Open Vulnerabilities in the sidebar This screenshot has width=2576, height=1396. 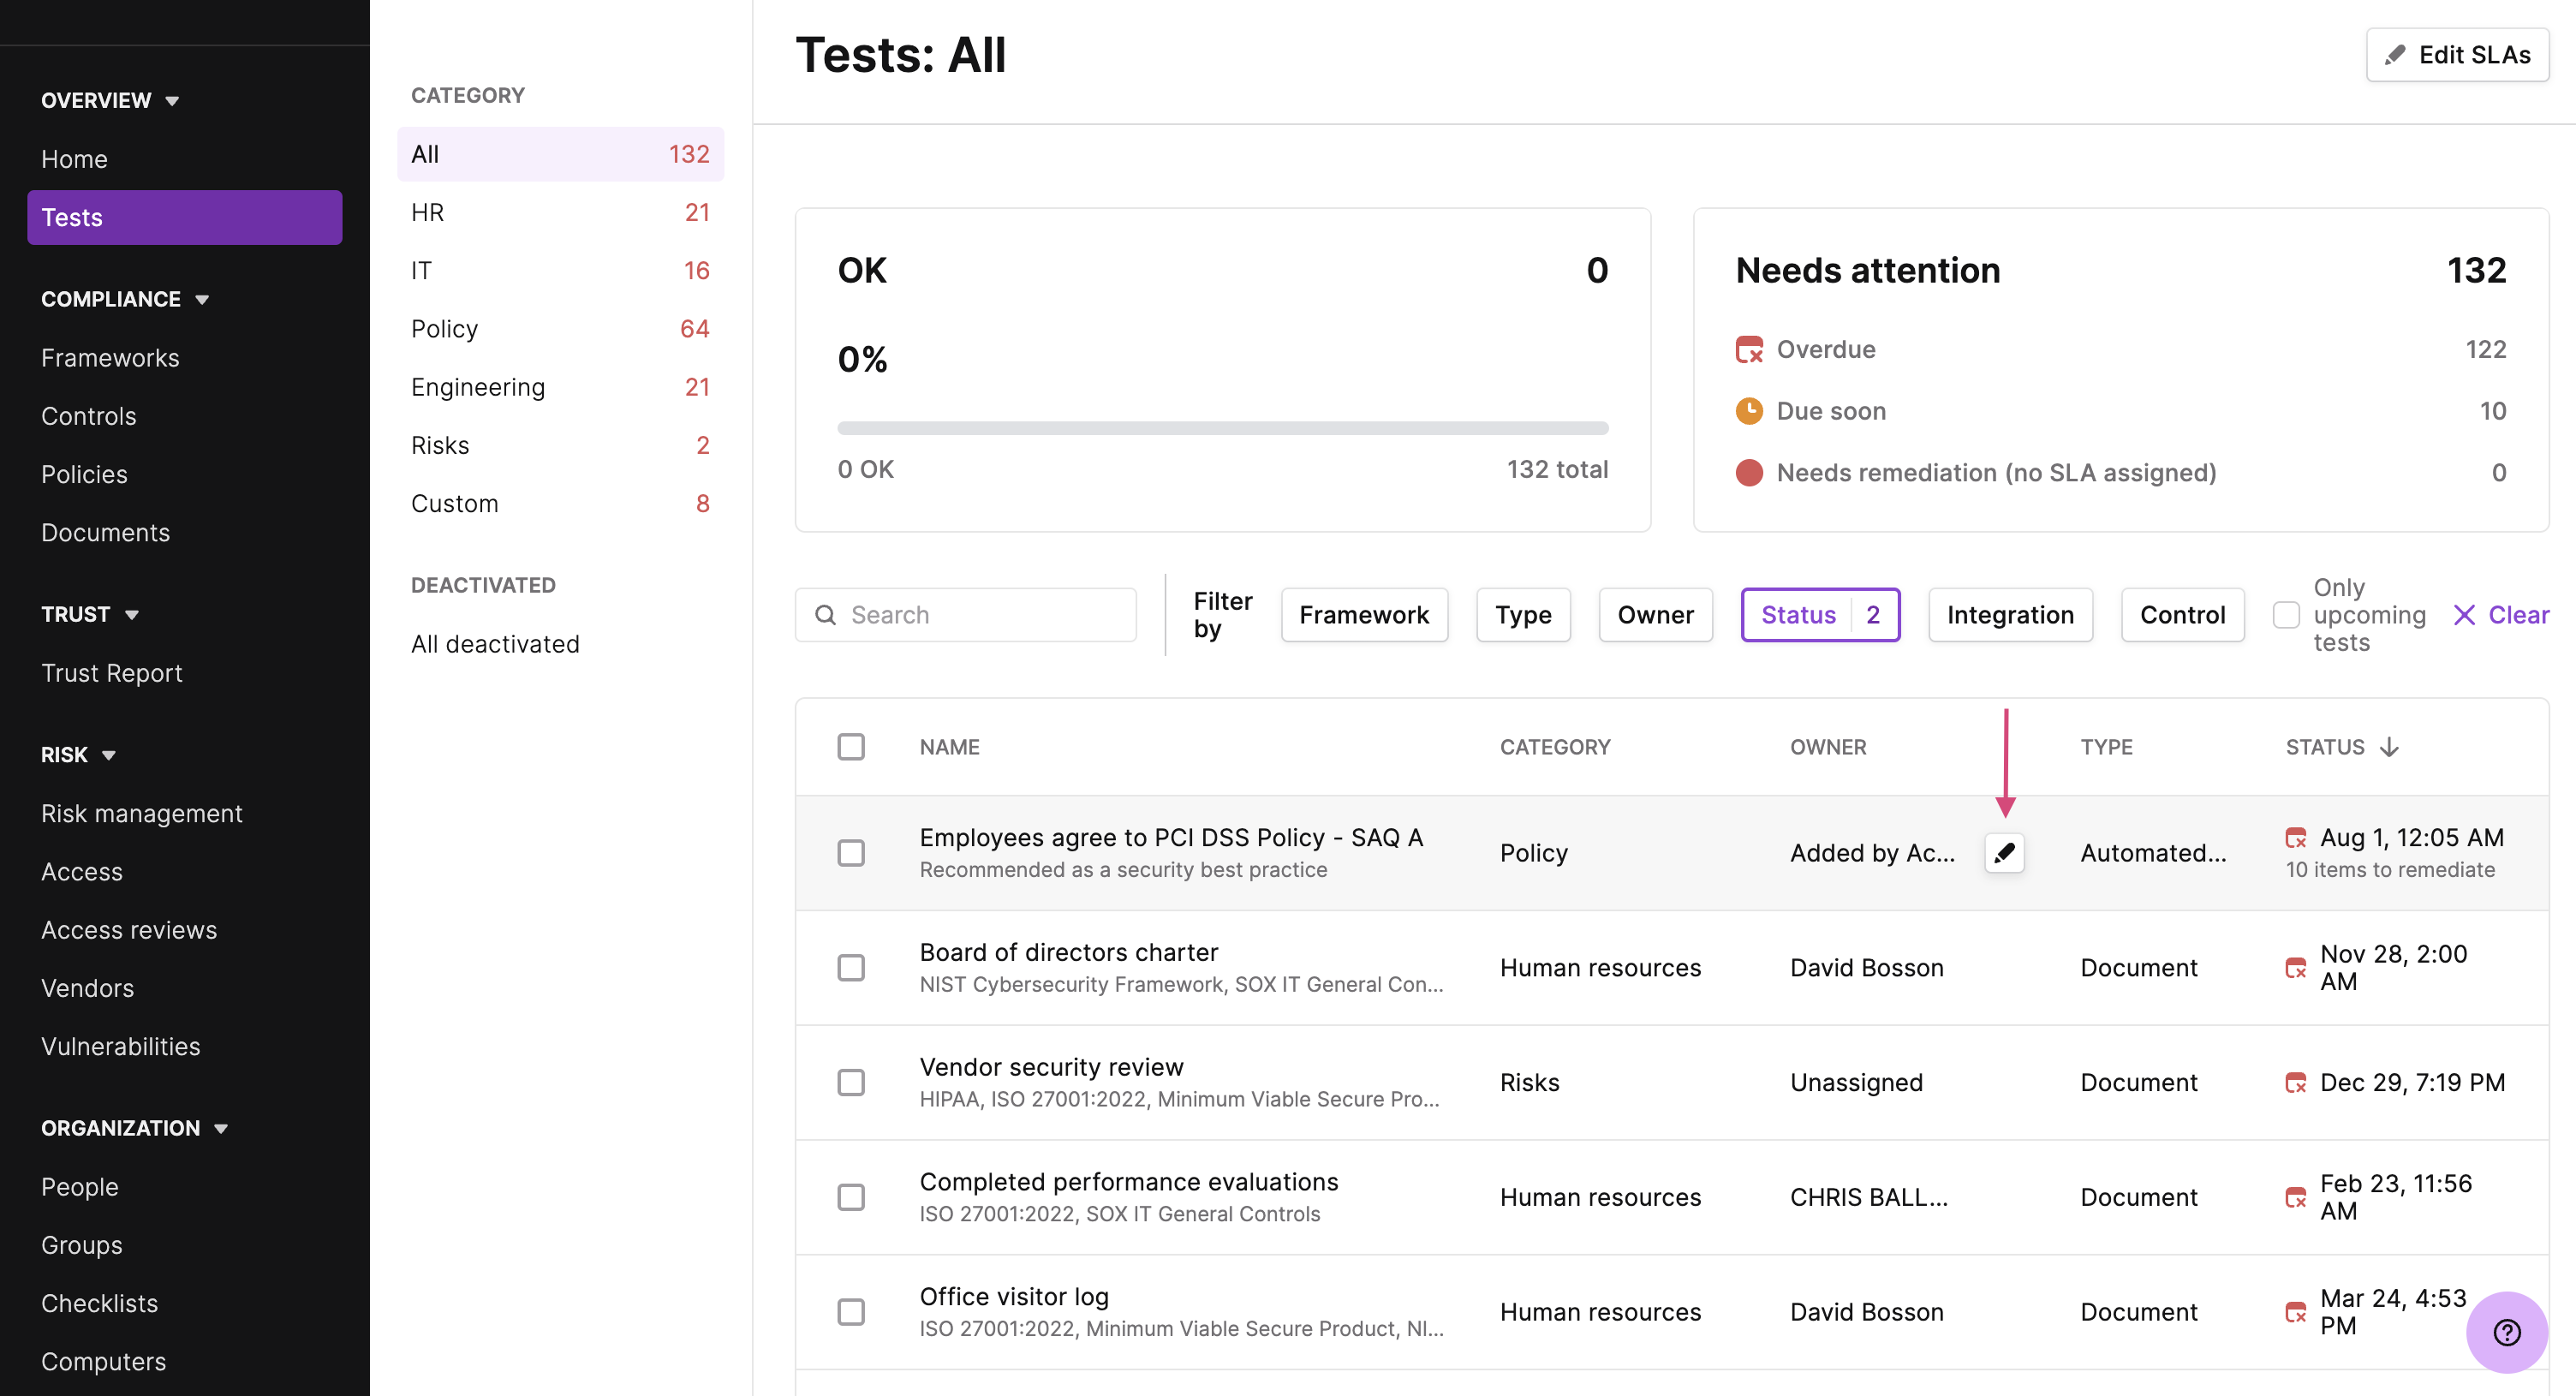pos(120,1046)
